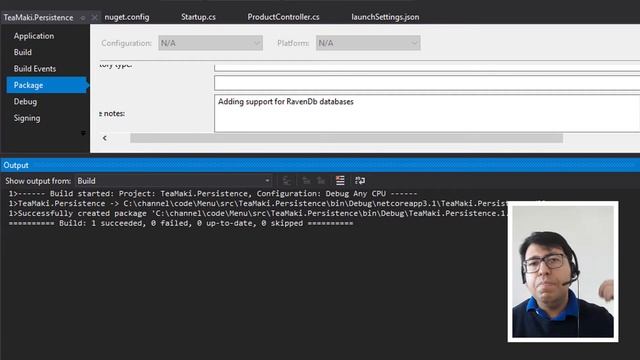Switch to the nuget.config tab
Screen dimensions: 640x360
[x=127, y=17]
